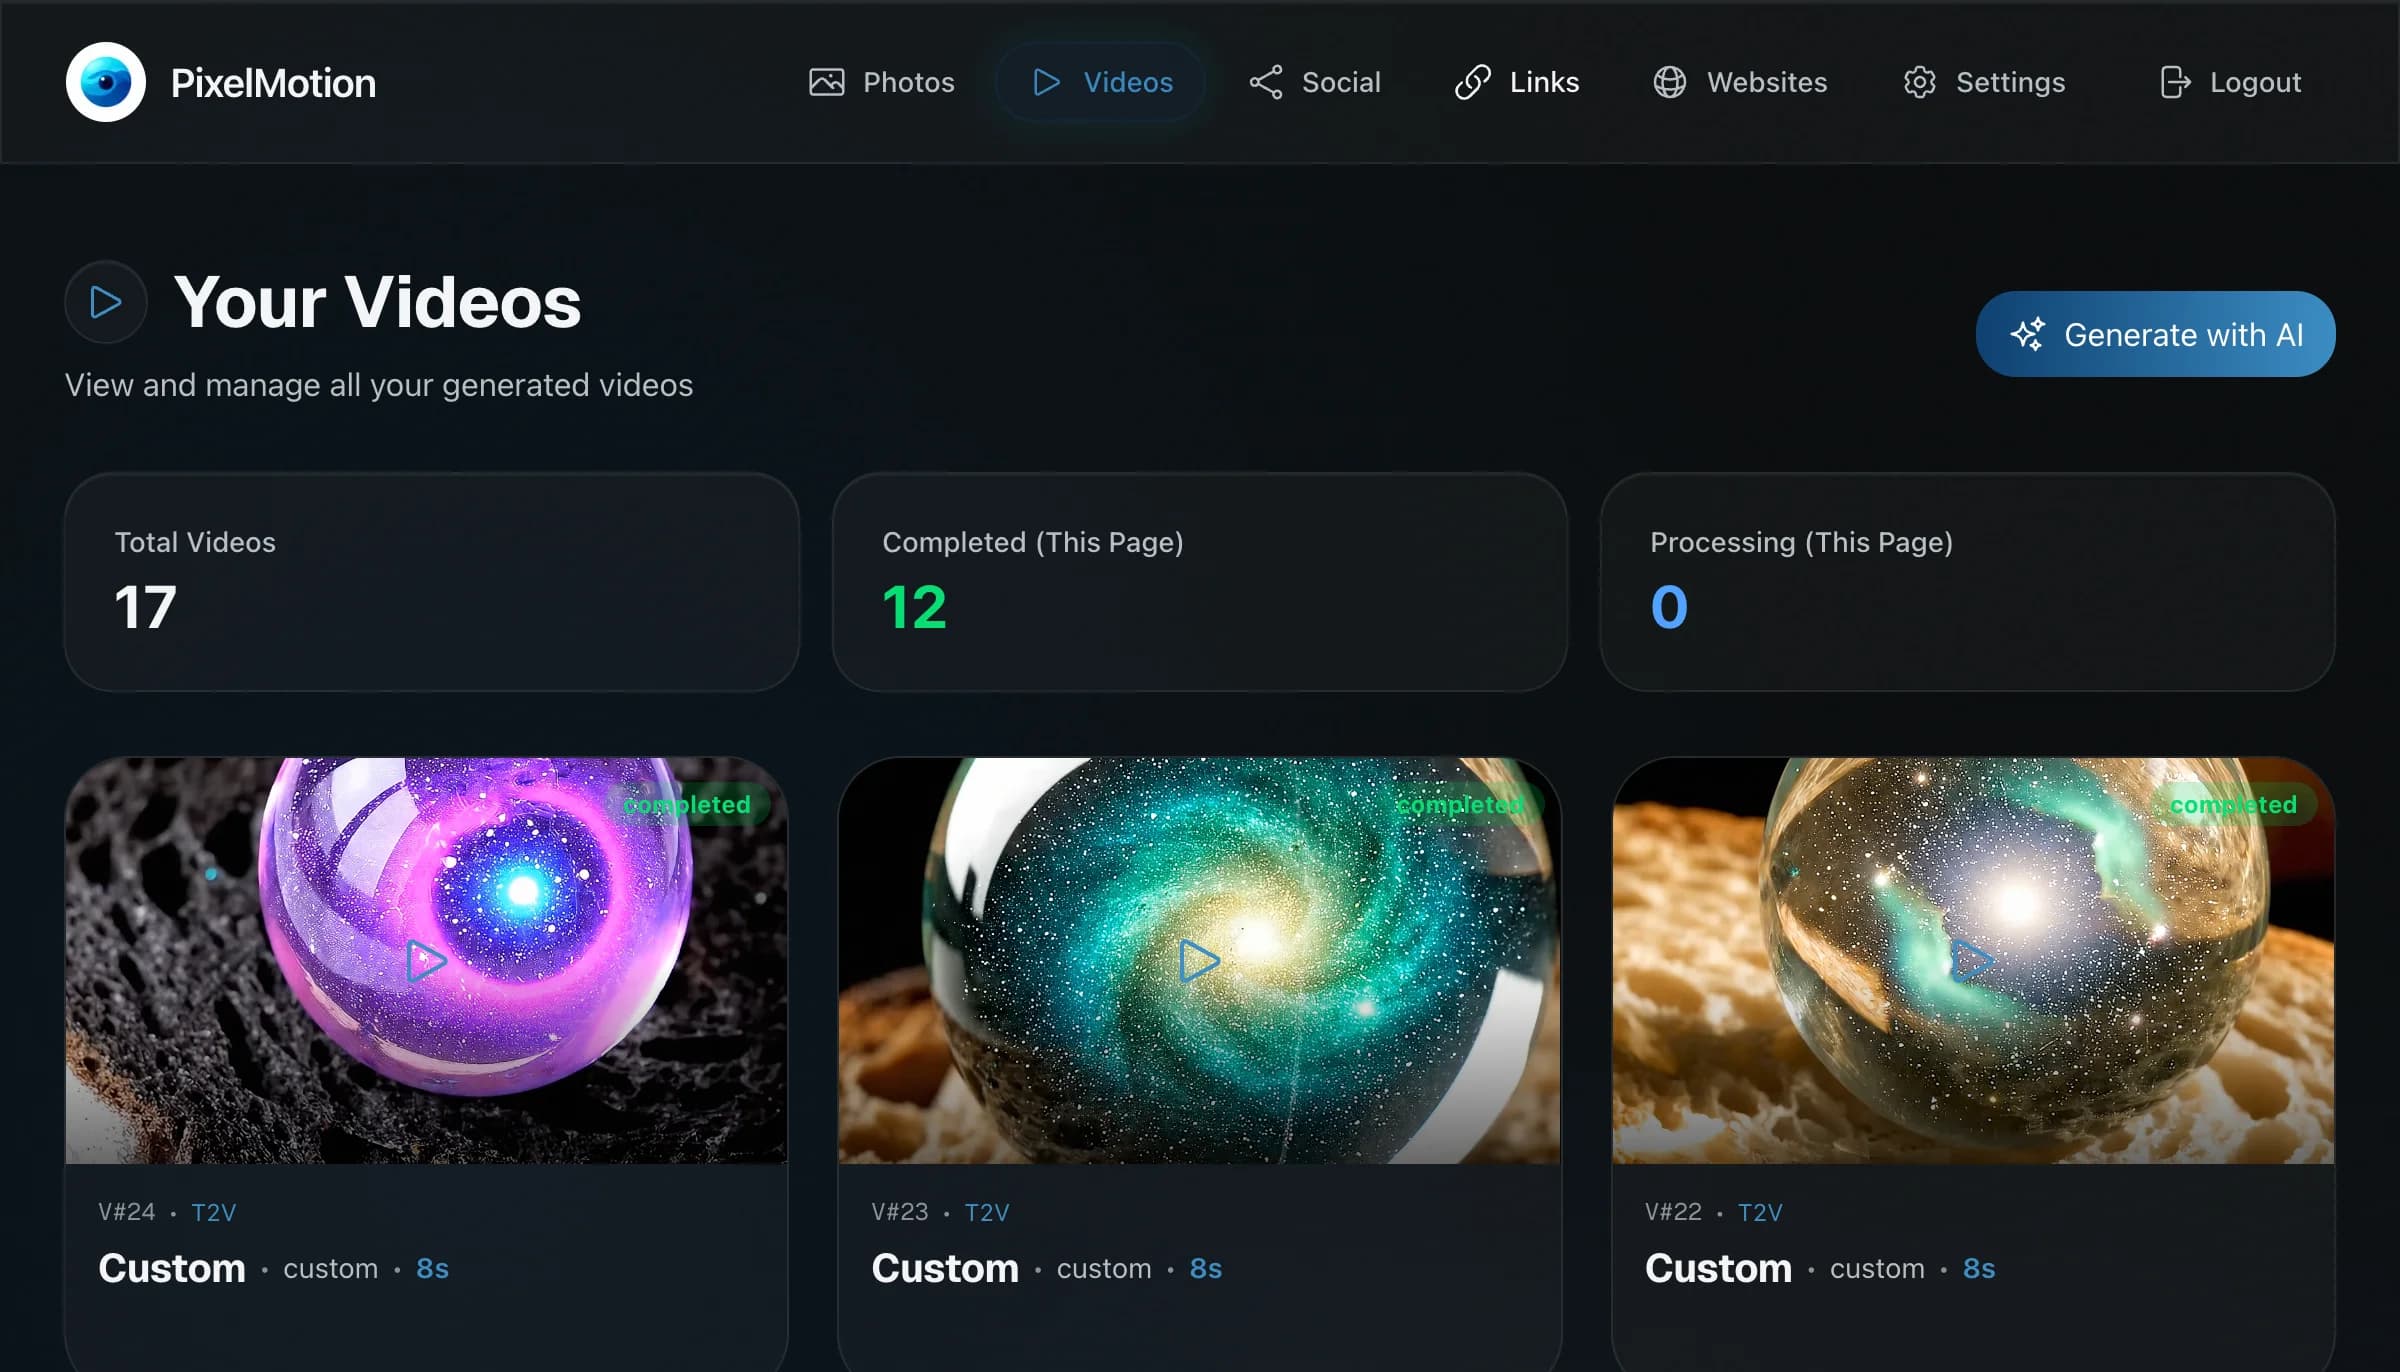Image resolution: width=2400 pixels, height=1372 pixels.
Task: Click the T2V link under video V#24
Action: coord(214,1211)
